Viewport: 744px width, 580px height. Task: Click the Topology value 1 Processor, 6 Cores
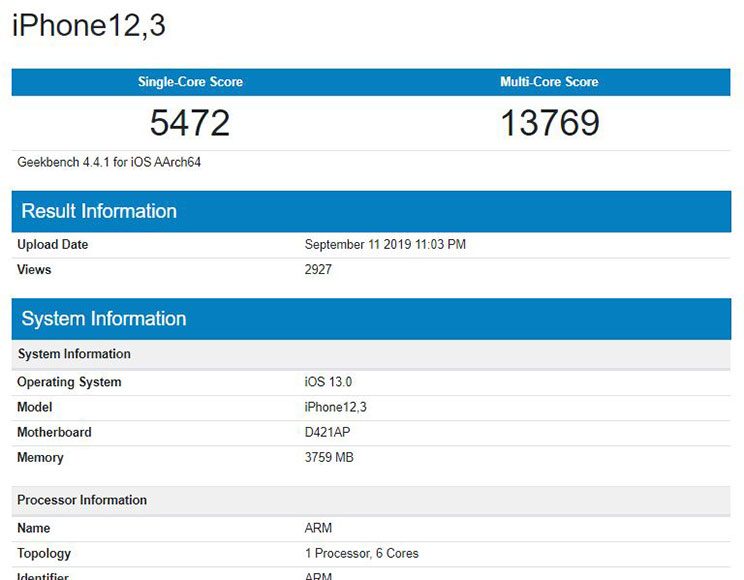pos(361,553)
